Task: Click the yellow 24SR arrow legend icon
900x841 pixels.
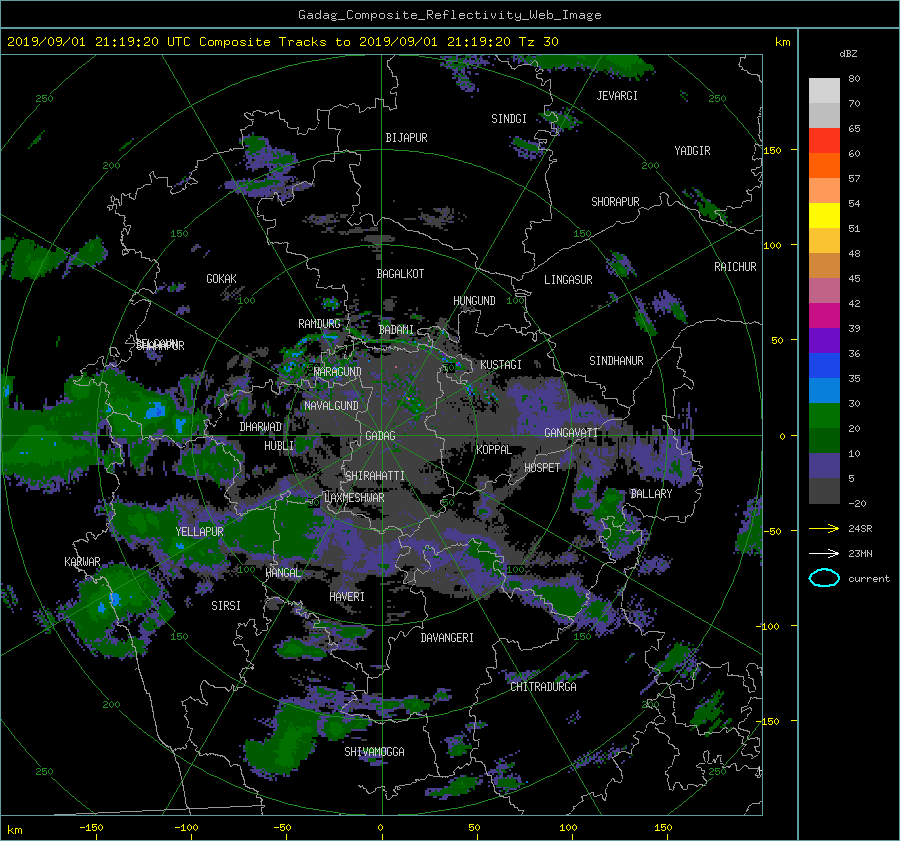Action: 824,528
